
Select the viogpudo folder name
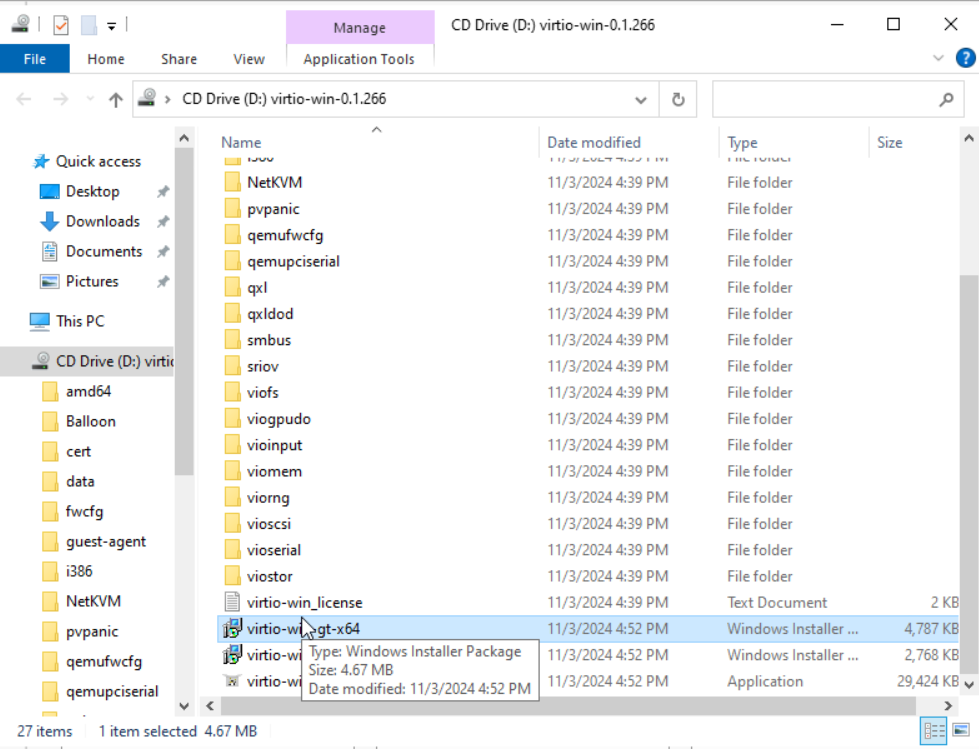click(278, 418)
